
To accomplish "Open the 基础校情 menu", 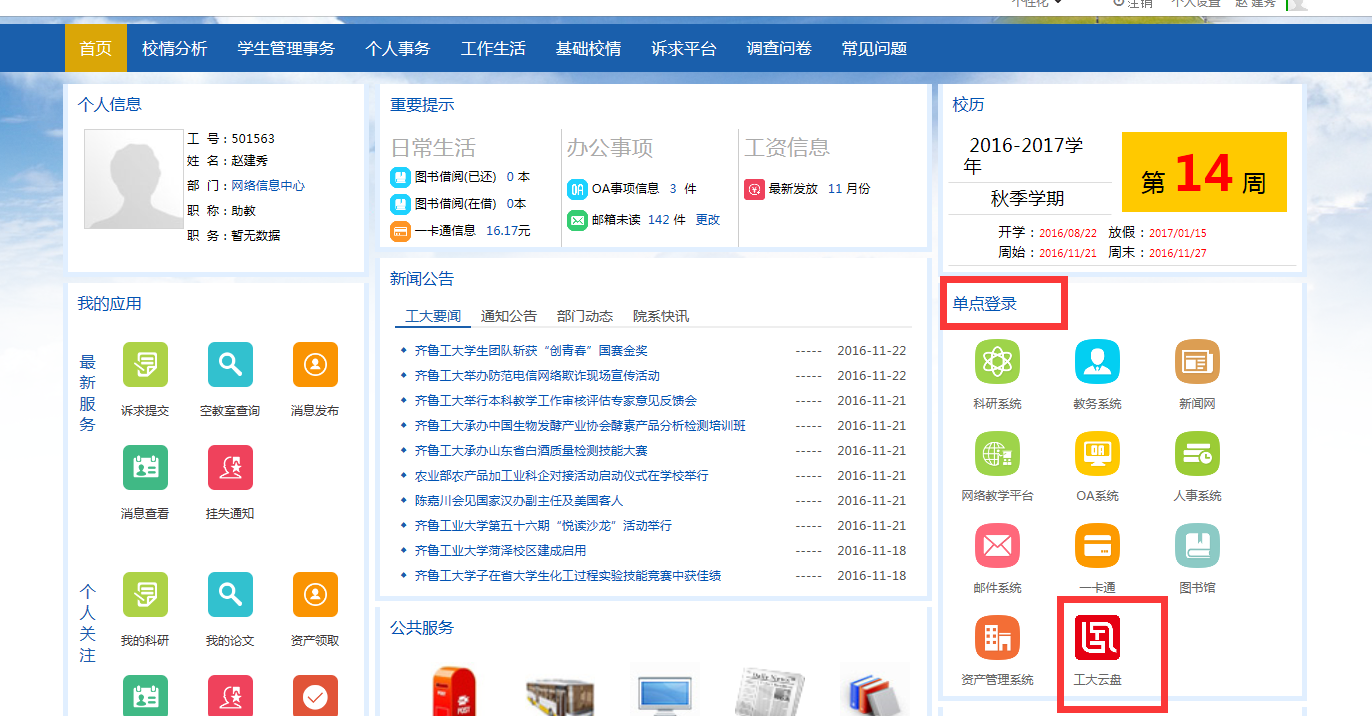I will click(588, 48).
